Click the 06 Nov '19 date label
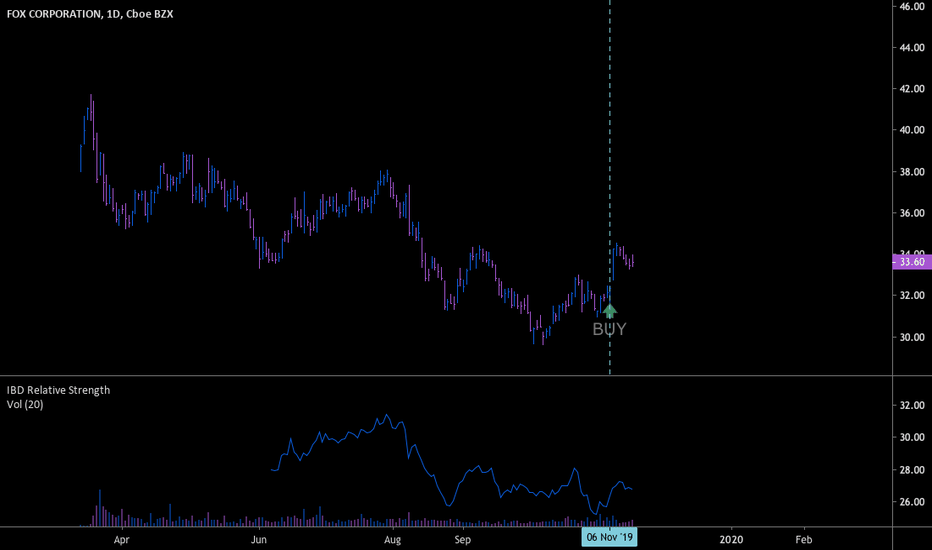Screen dimensions: 932x550 click(609, 538)
